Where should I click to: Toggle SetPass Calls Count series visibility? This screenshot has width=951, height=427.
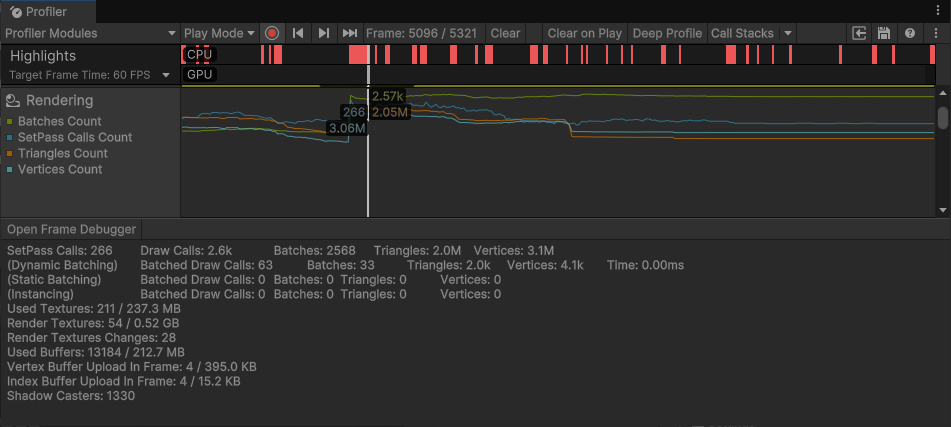coord(10,138)
